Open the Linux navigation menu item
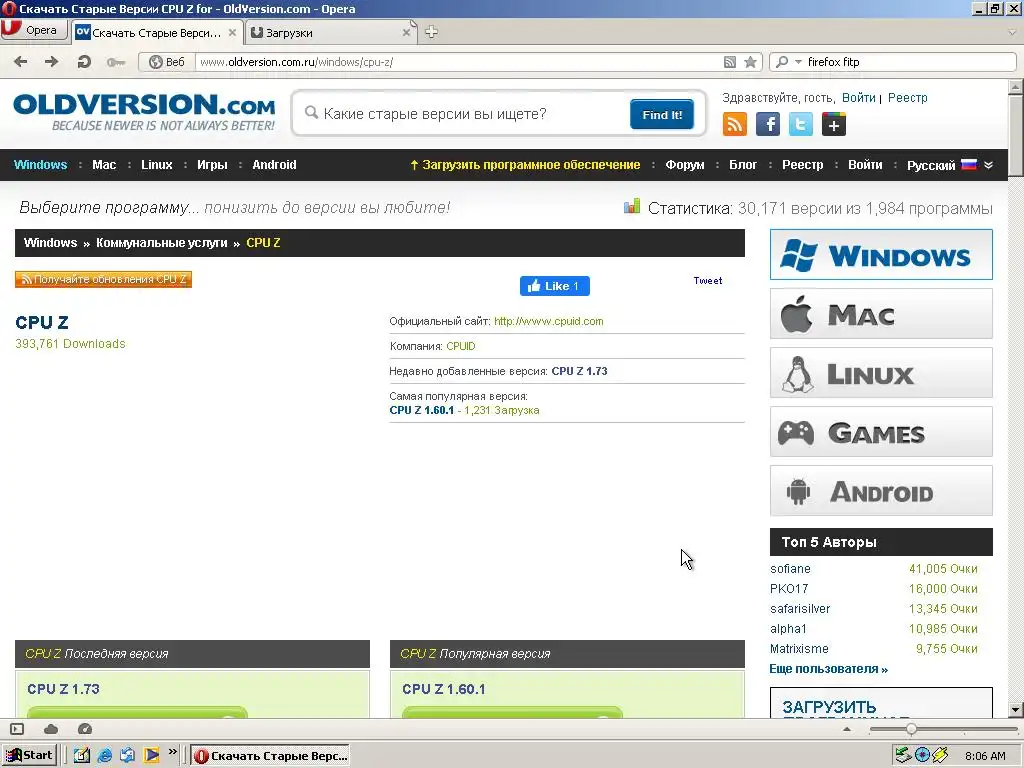Viewport: 1024px width, 768px height. (x=157, y=165)
